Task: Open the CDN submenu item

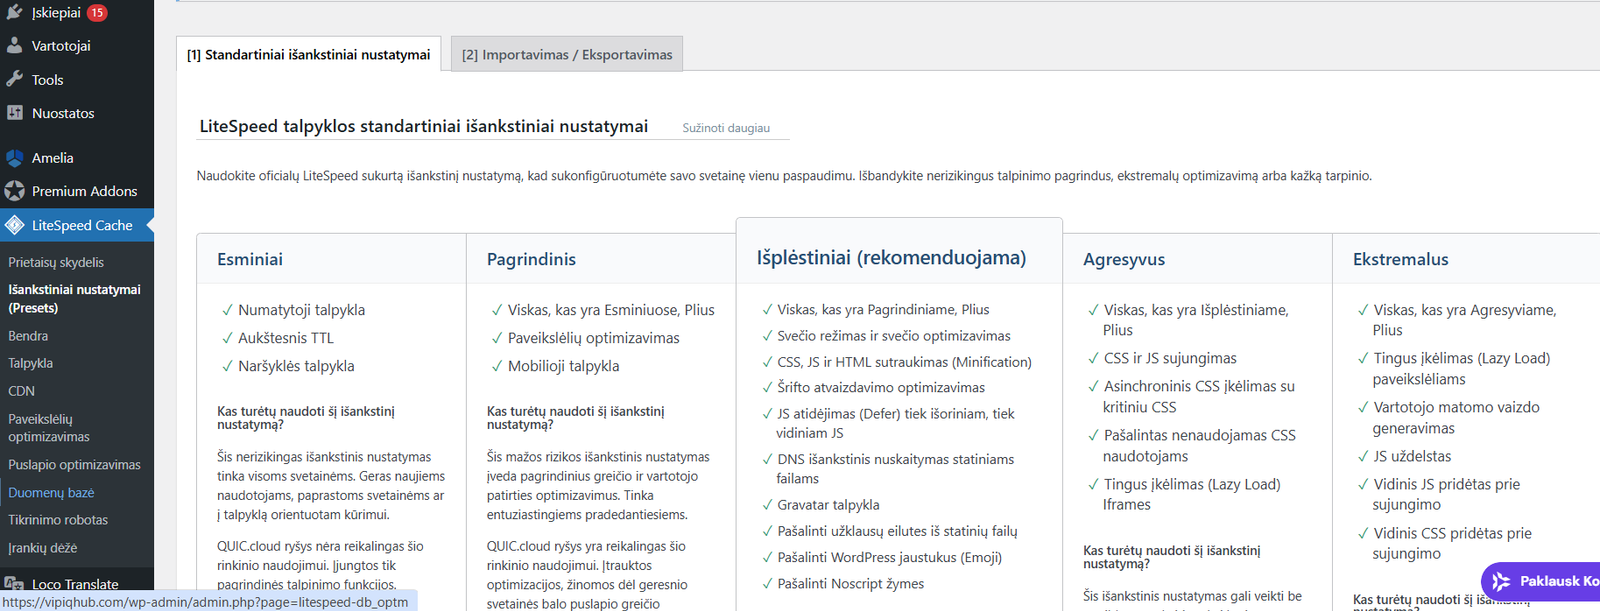Action: tap(21, 391)
